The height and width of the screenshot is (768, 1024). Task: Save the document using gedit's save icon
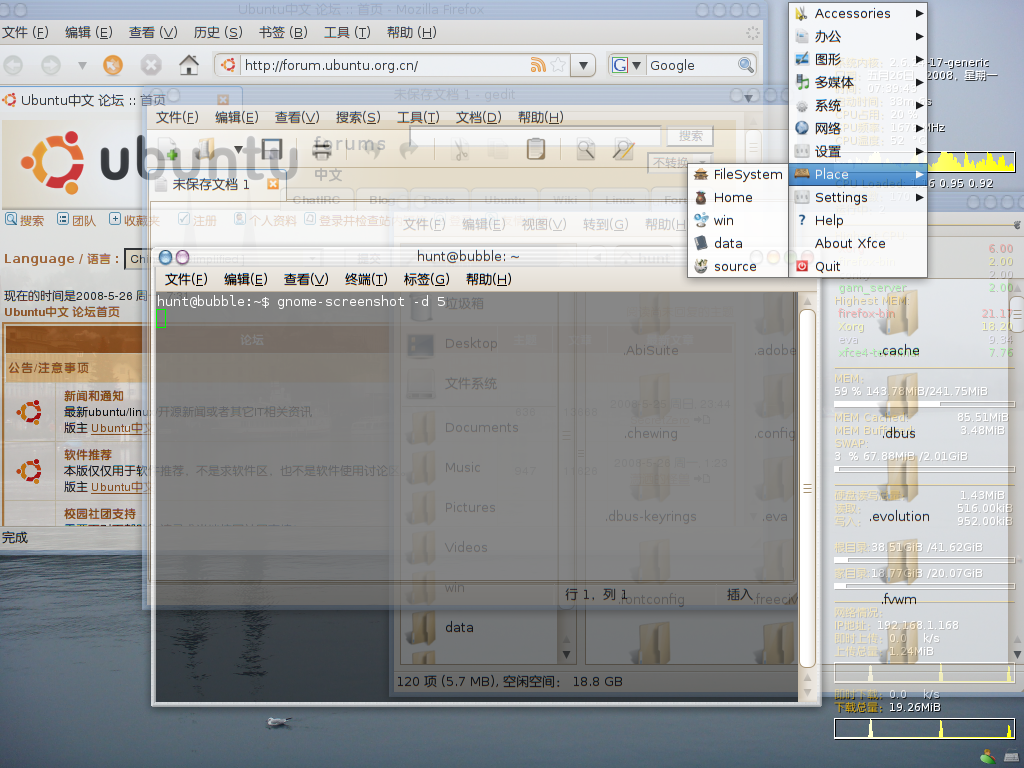pos(272,150)
